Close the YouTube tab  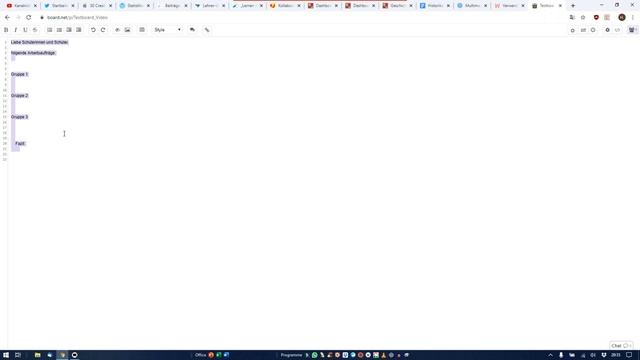click(35, 6)
